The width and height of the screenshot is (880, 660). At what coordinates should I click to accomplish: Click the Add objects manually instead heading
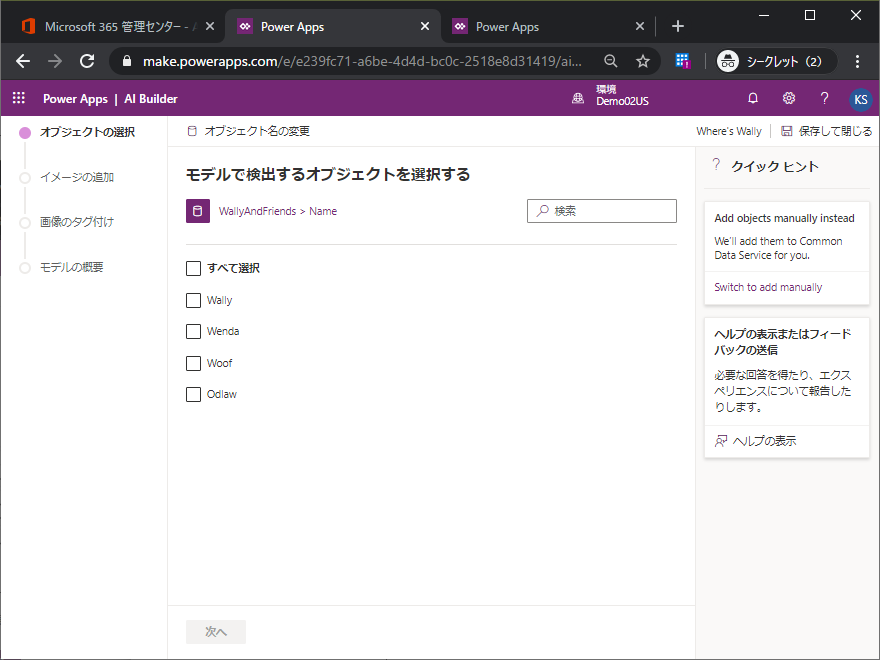[784, 218]
